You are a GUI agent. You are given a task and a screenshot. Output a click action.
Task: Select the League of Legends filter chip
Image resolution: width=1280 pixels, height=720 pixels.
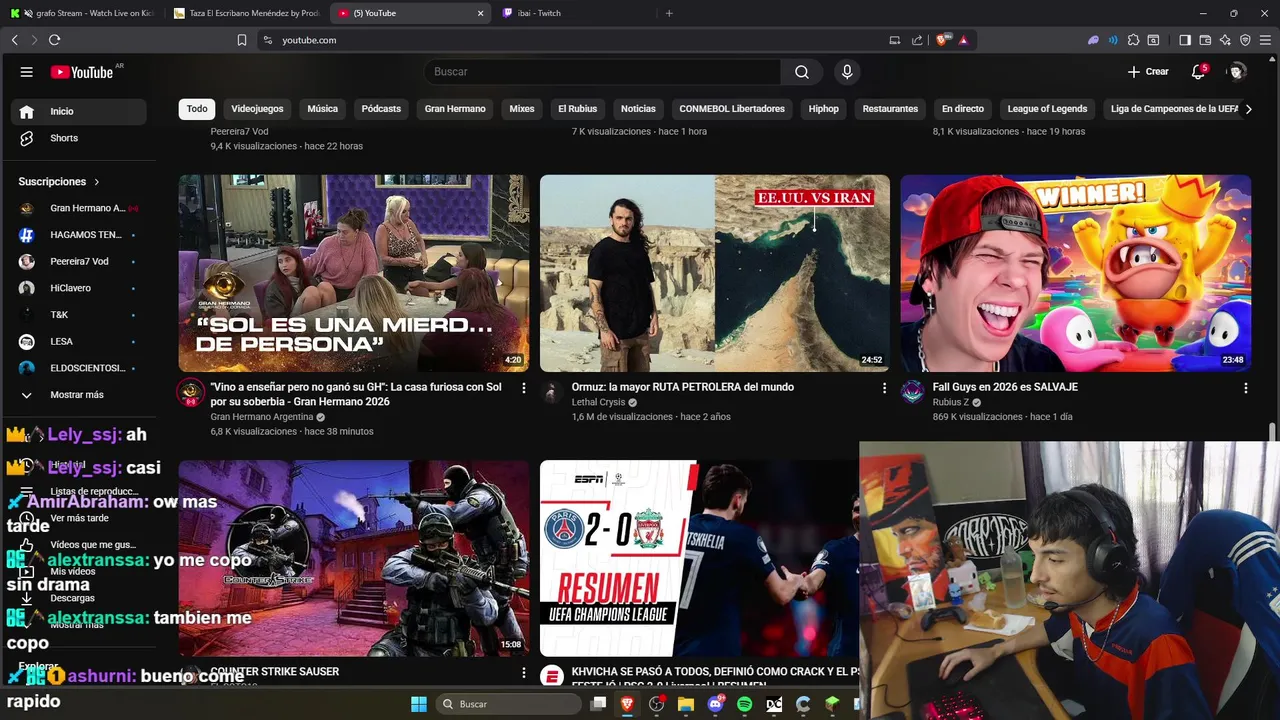[1047, 109]
